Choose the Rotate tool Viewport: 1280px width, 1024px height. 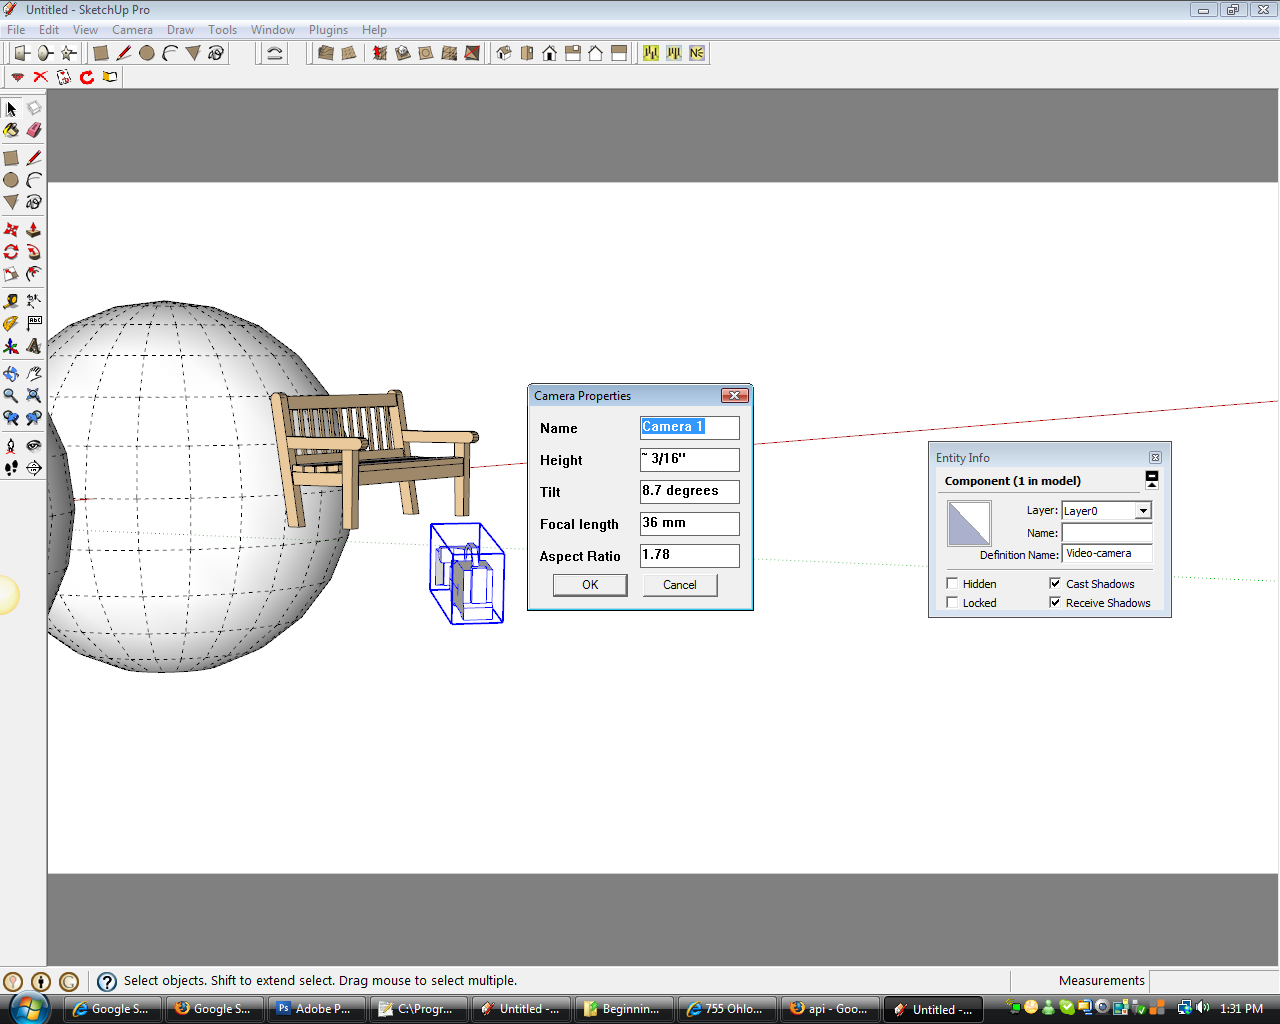pyautogui.click(x=11, y=252)
